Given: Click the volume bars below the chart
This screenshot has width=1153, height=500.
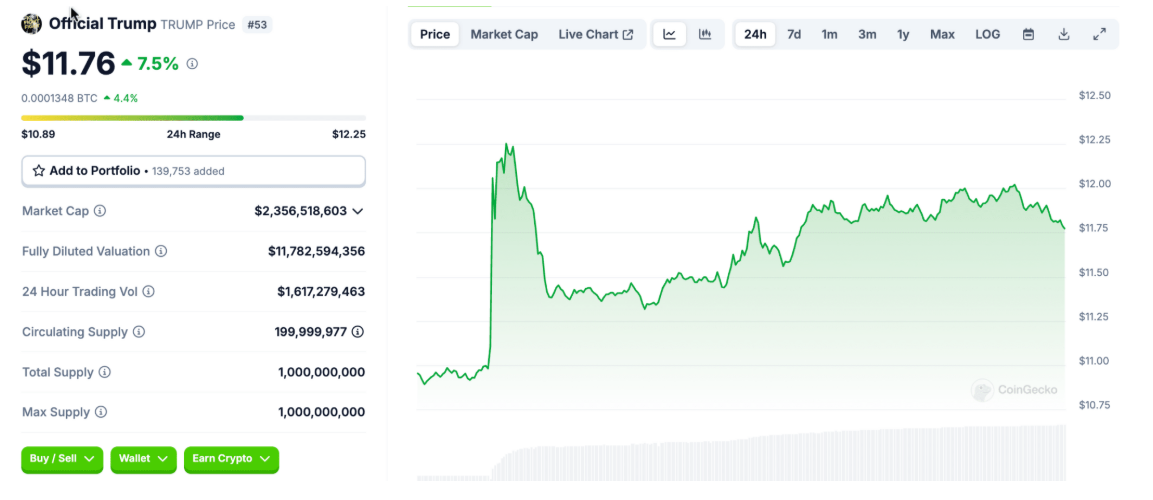Looking at the screenshot, I should (x=740, y=453).
